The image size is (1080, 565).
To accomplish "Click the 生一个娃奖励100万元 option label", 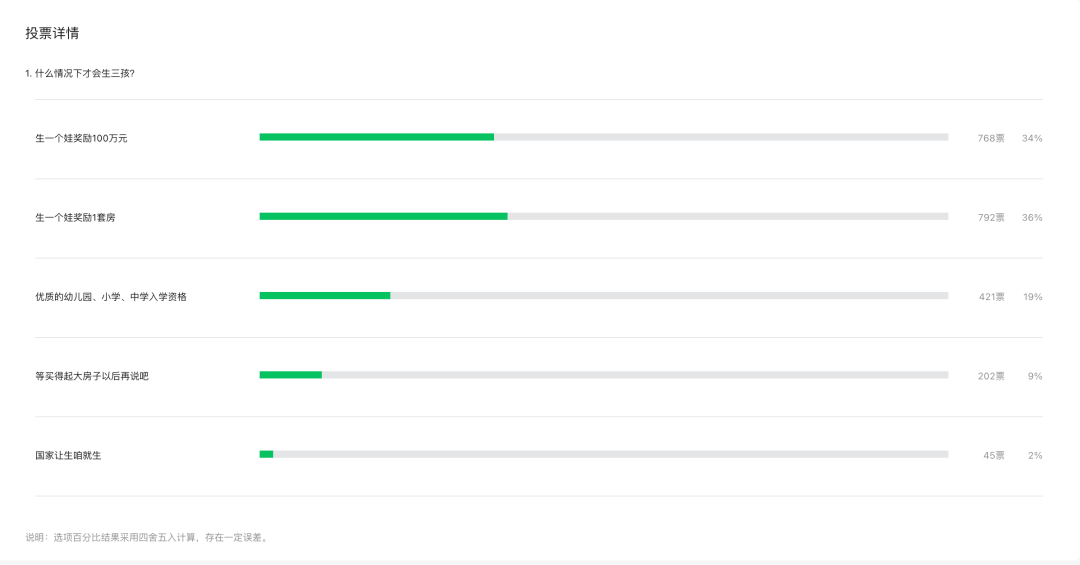I will pos(81,138).
